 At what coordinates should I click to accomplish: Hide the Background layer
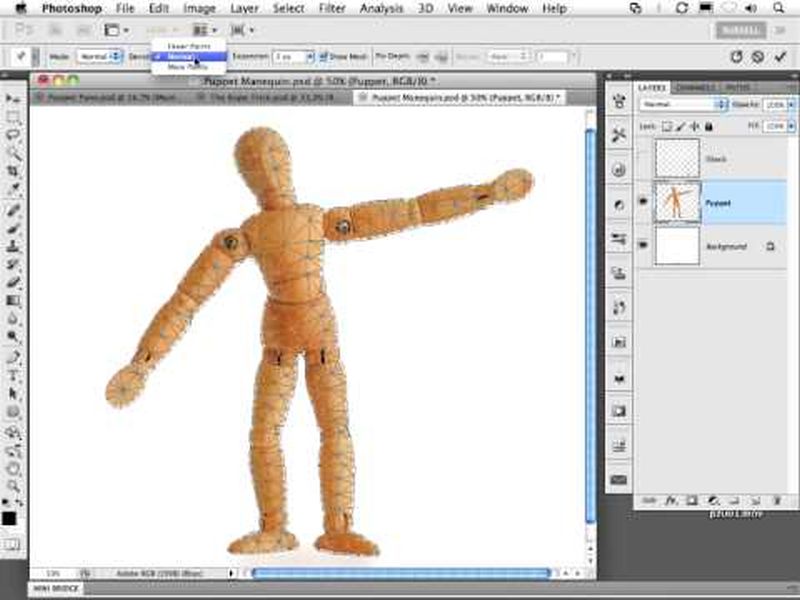[x=642, y=244]
